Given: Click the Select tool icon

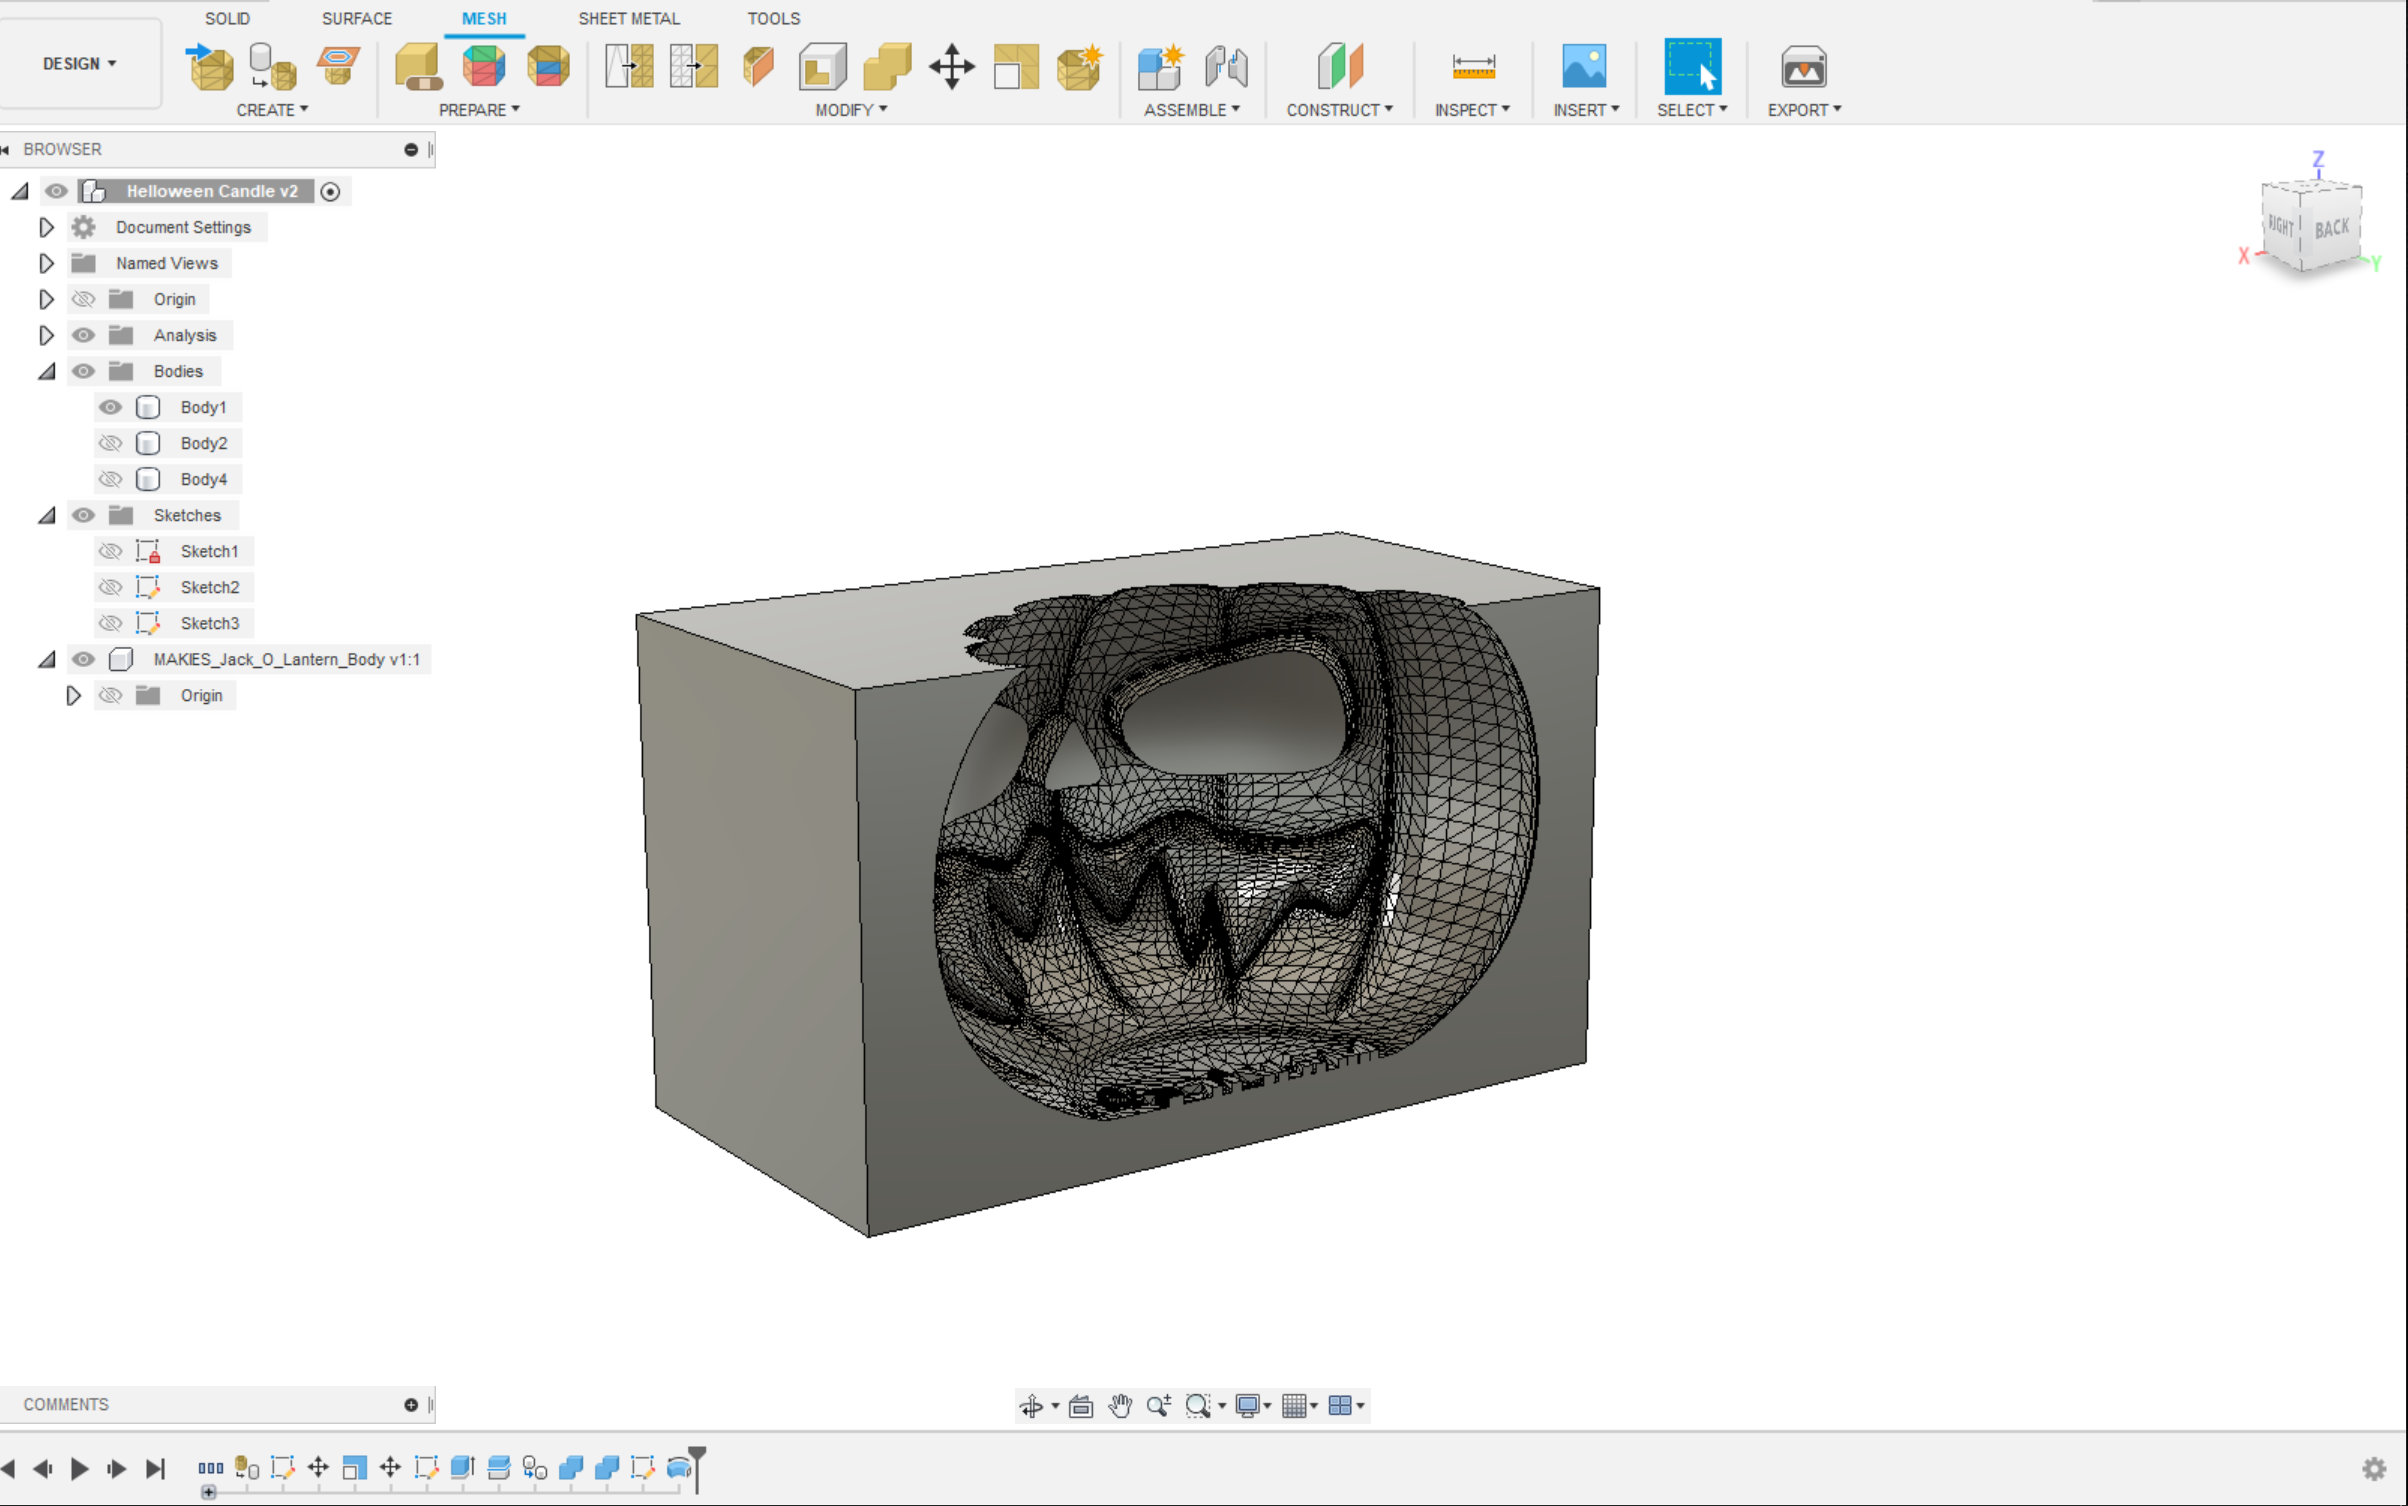Looking at the screenshot, I should [1693, 66].
